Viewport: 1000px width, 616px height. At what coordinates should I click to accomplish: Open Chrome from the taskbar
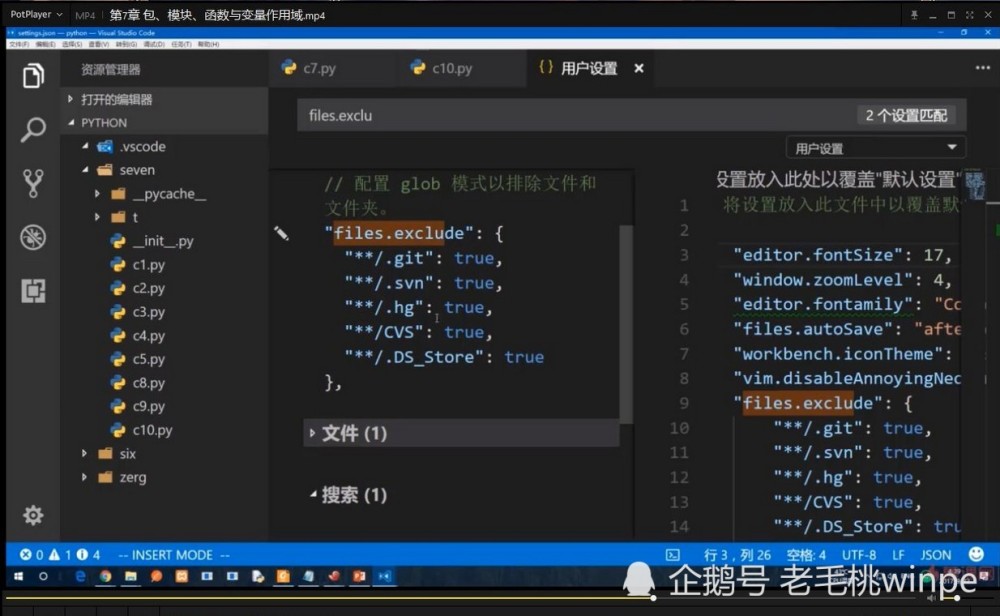point(105,576)
